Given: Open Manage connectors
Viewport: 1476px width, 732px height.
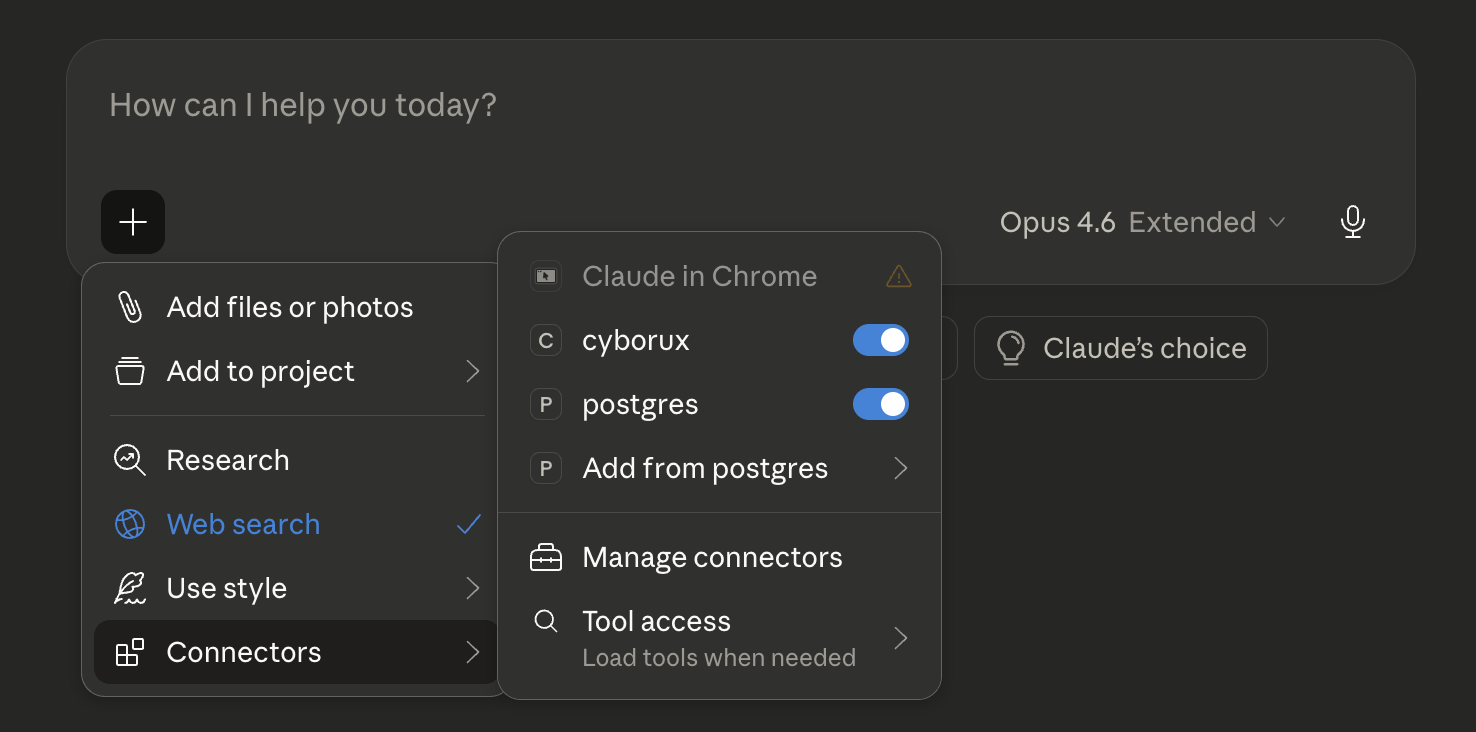Looking at the screenshot, I should tap(712, 557).
